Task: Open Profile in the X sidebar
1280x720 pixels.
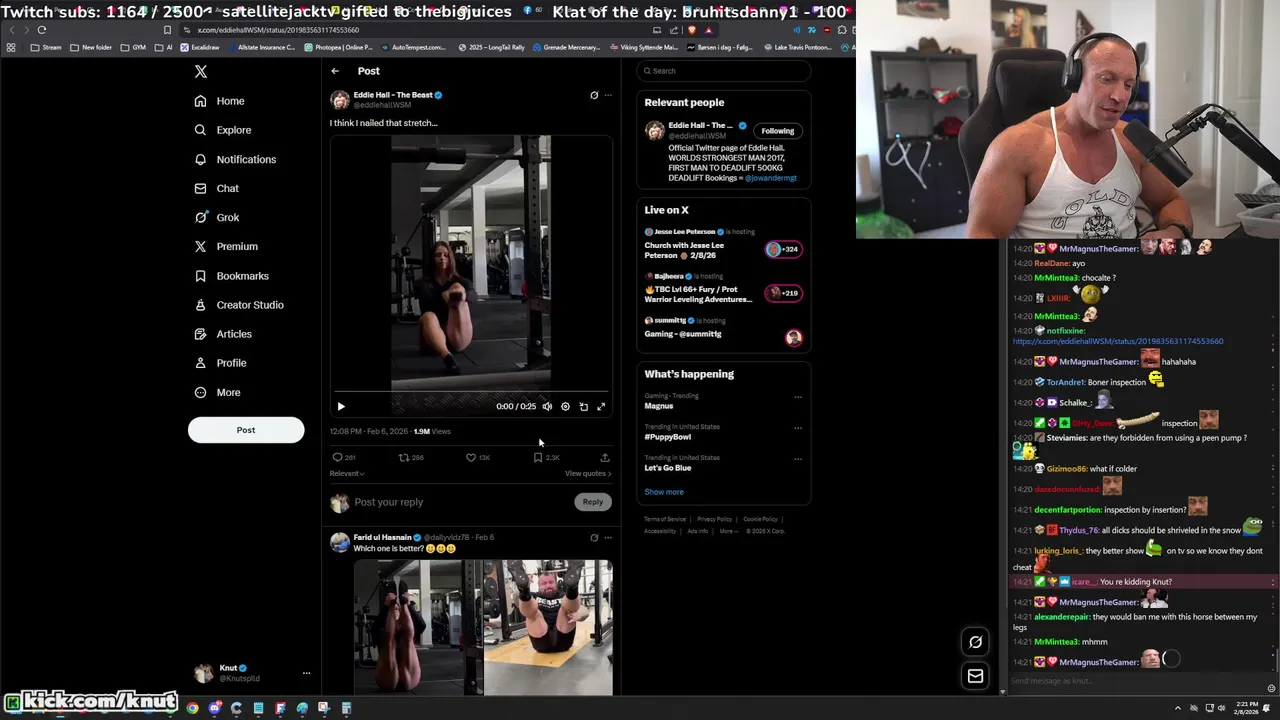Action: click(x=220, y=363)
